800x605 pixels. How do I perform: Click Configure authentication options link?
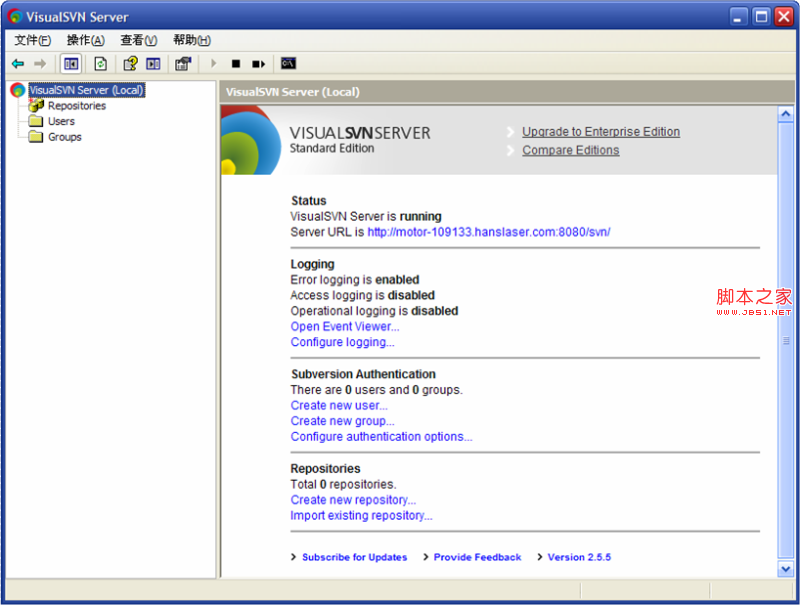pos(381,437)
